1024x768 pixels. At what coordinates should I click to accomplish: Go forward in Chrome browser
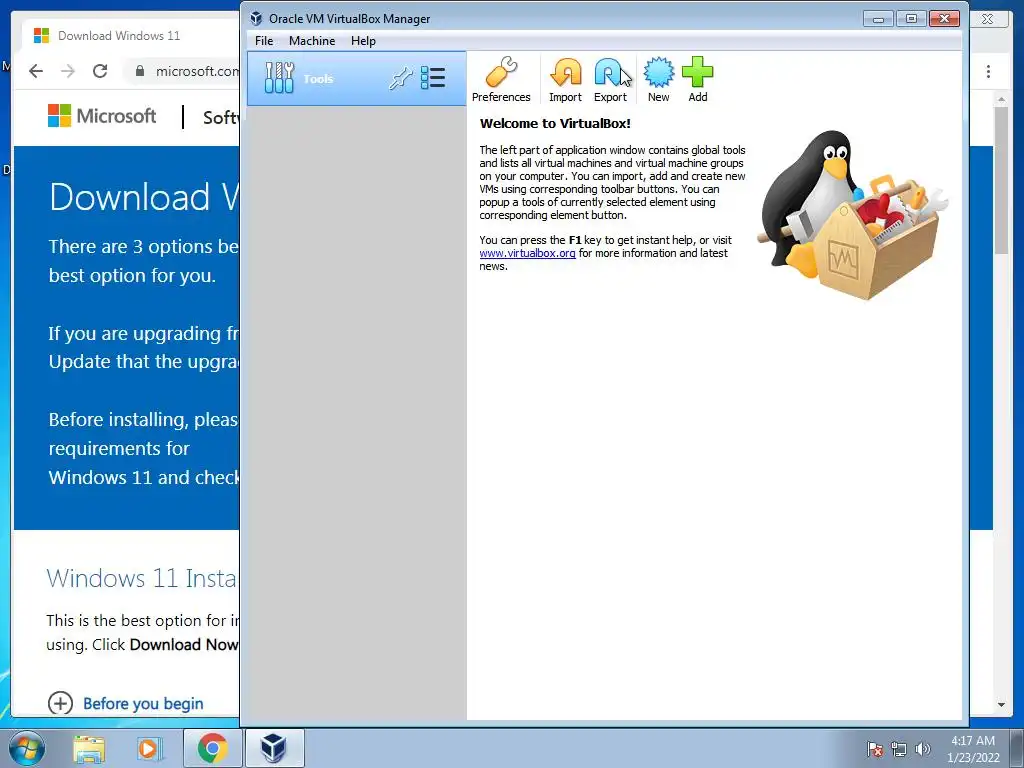pyautogui.click(x=68, y=71)
